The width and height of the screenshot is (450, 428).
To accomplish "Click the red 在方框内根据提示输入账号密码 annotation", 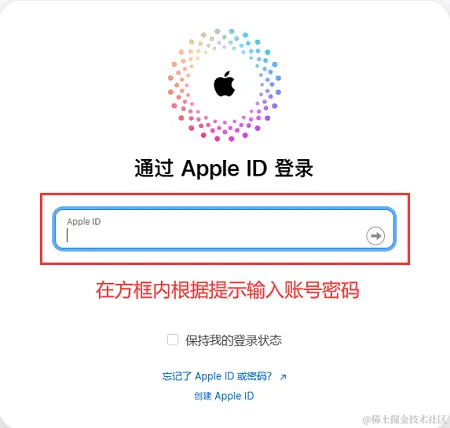I will pyautogui.click(x=227, y=290).
